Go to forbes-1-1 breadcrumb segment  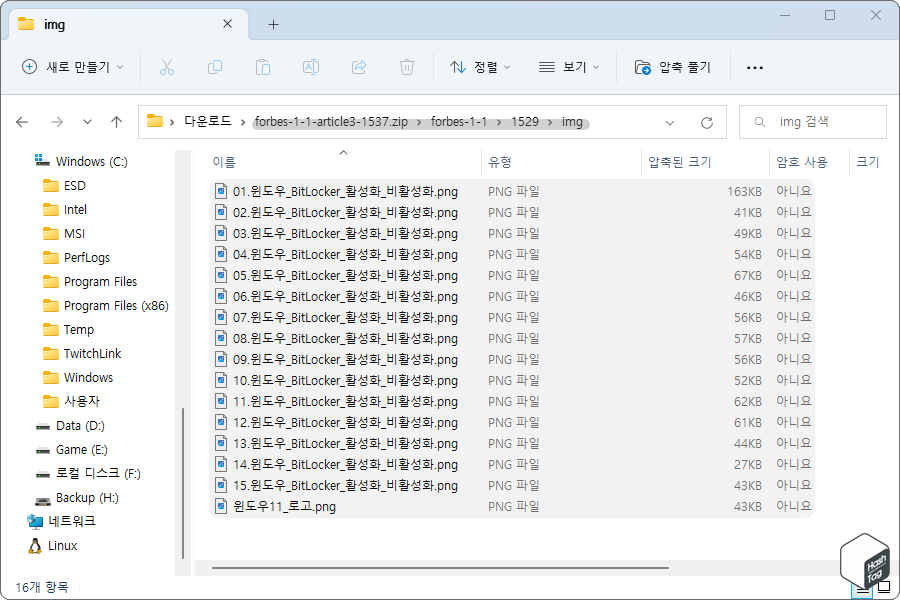(x=459, y=122)
